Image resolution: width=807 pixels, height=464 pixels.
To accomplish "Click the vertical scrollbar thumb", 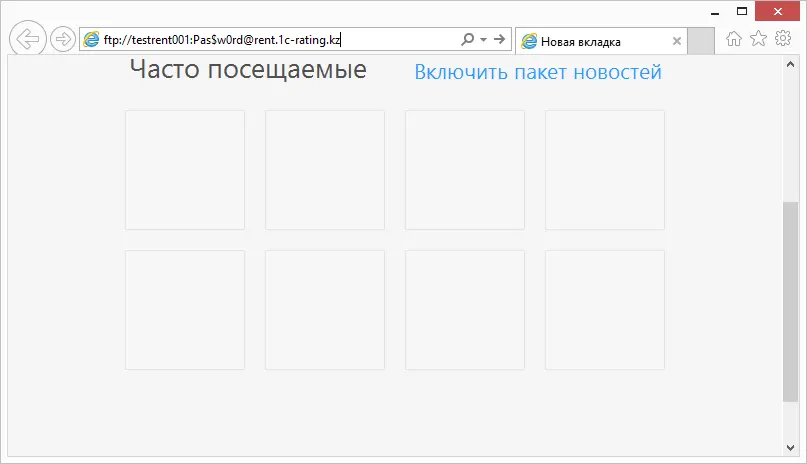I will pyautogui.click(x=791, y=301).
